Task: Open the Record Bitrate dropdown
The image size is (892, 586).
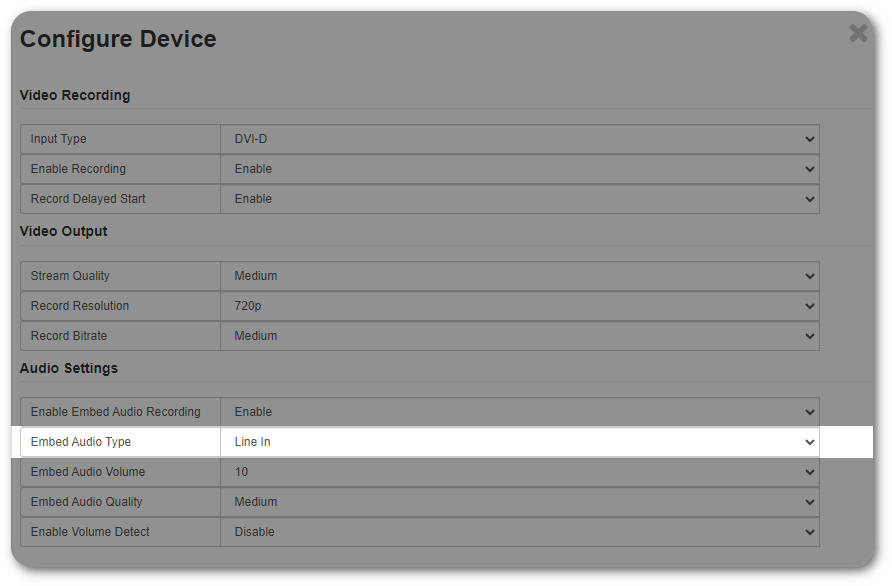Action: tap(520, 336)
